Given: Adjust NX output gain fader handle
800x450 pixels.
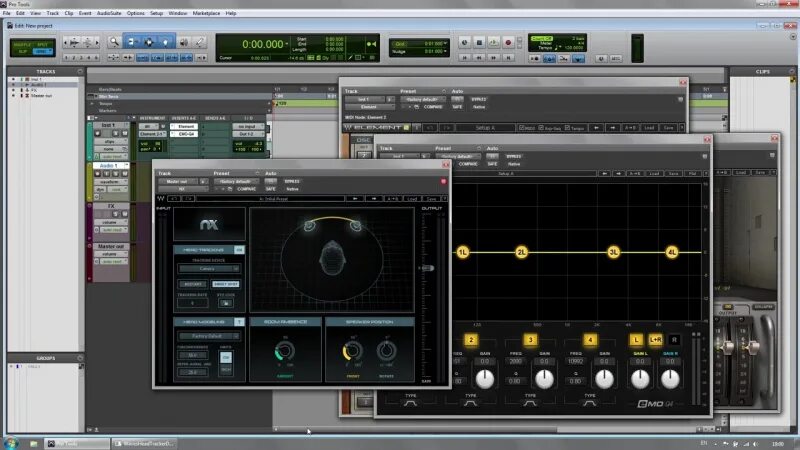Looking at the screenshot, I should click(427, 268).
